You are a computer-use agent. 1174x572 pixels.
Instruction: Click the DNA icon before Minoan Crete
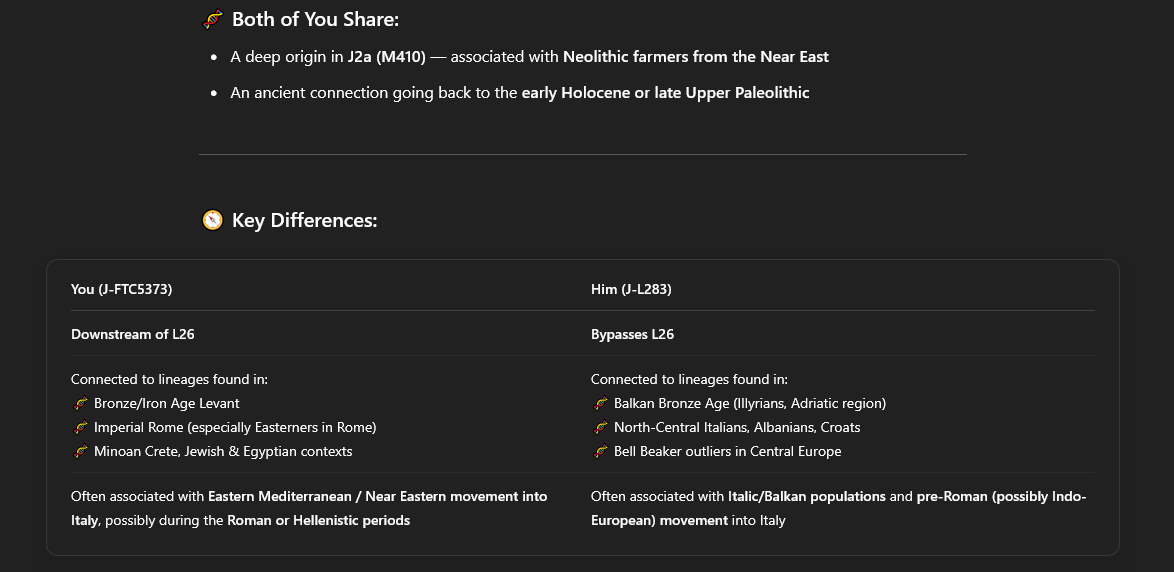tap(80, 451)
